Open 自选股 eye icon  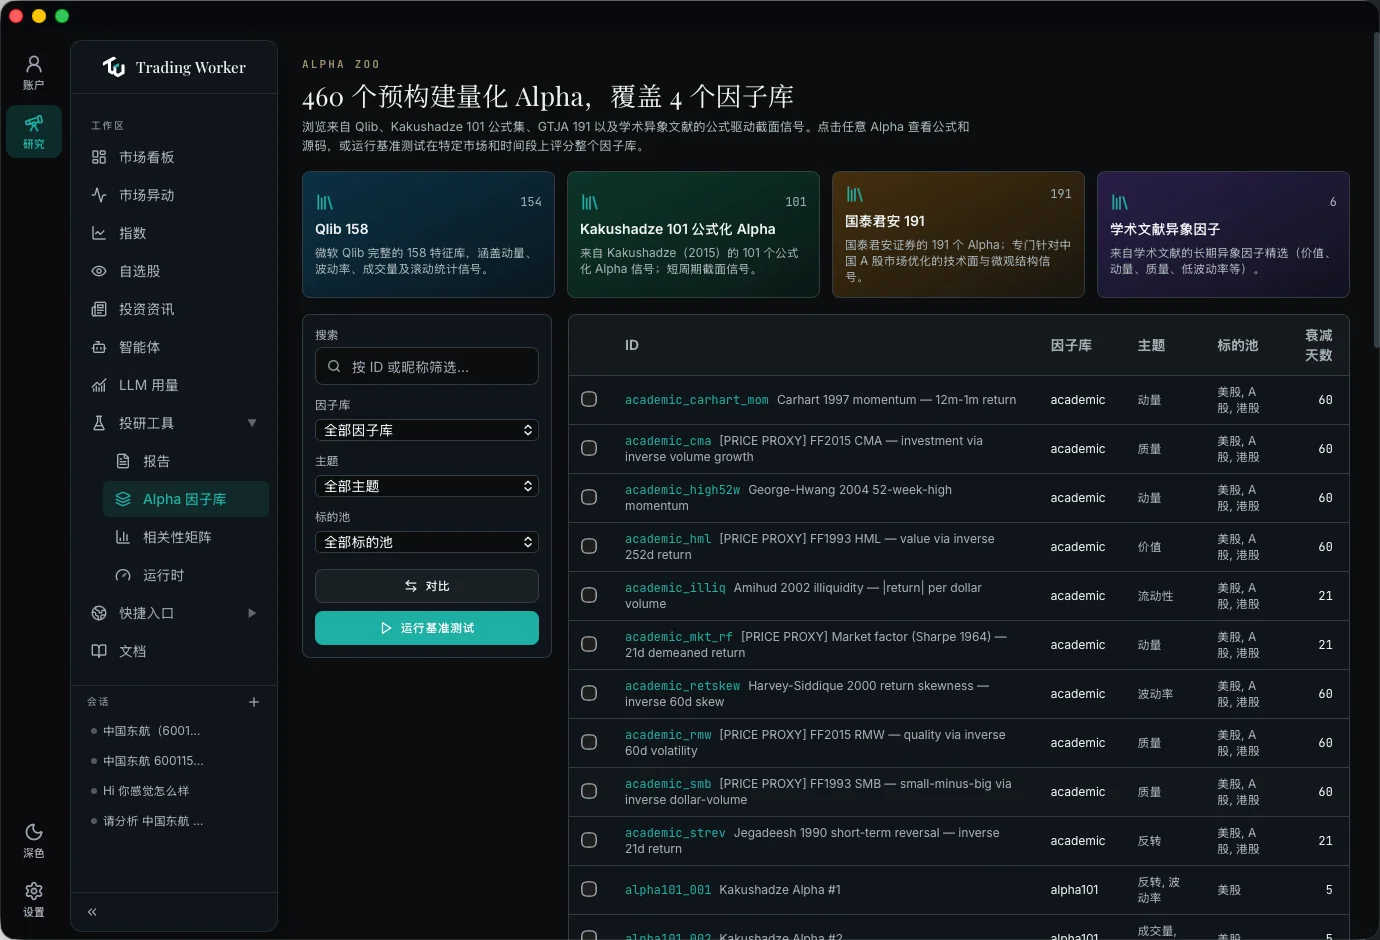coord(99,271)
